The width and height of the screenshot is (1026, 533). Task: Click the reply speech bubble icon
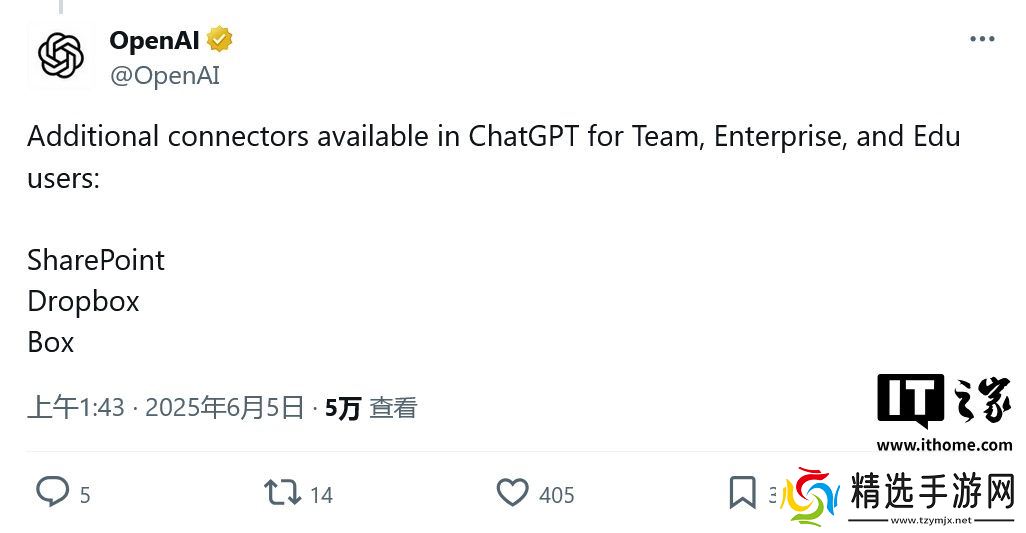(x=52, y=492)
